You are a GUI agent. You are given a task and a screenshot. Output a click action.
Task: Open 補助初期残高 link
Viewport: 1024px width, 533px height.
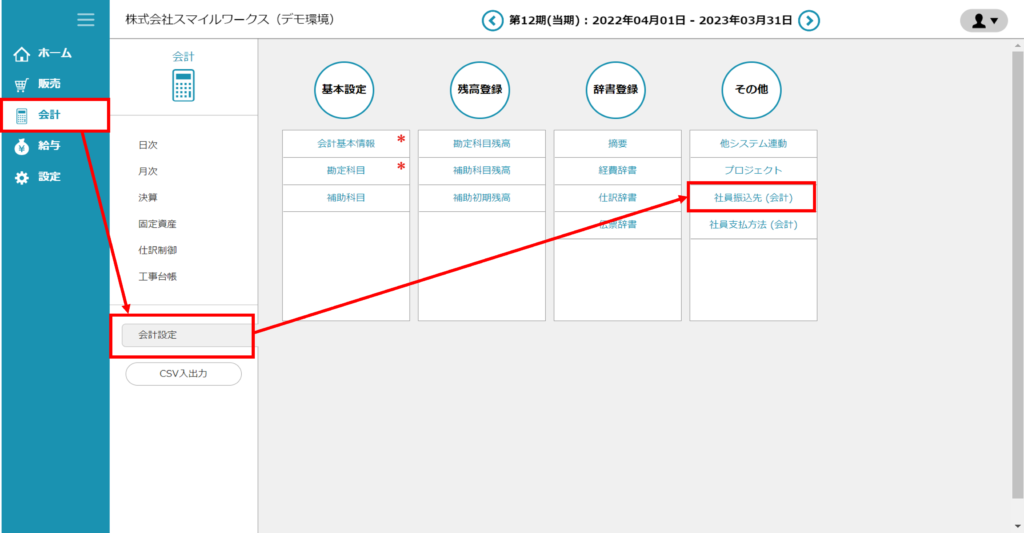(x=482, y=198)
